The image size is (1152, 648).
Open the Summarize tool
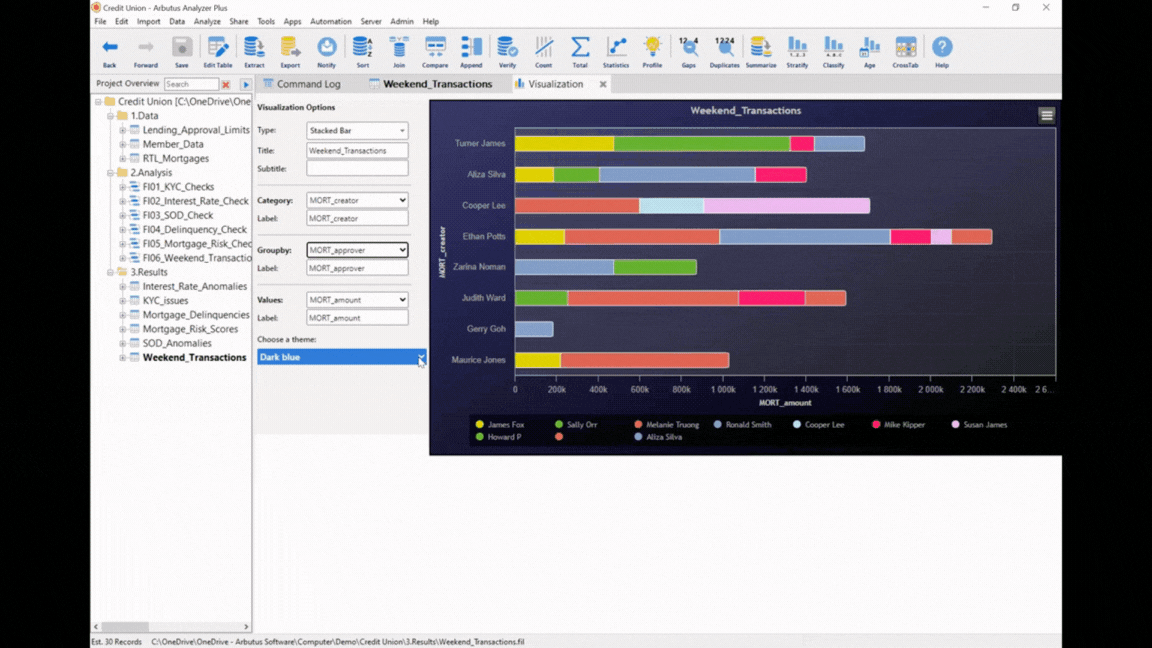point(760,50)
